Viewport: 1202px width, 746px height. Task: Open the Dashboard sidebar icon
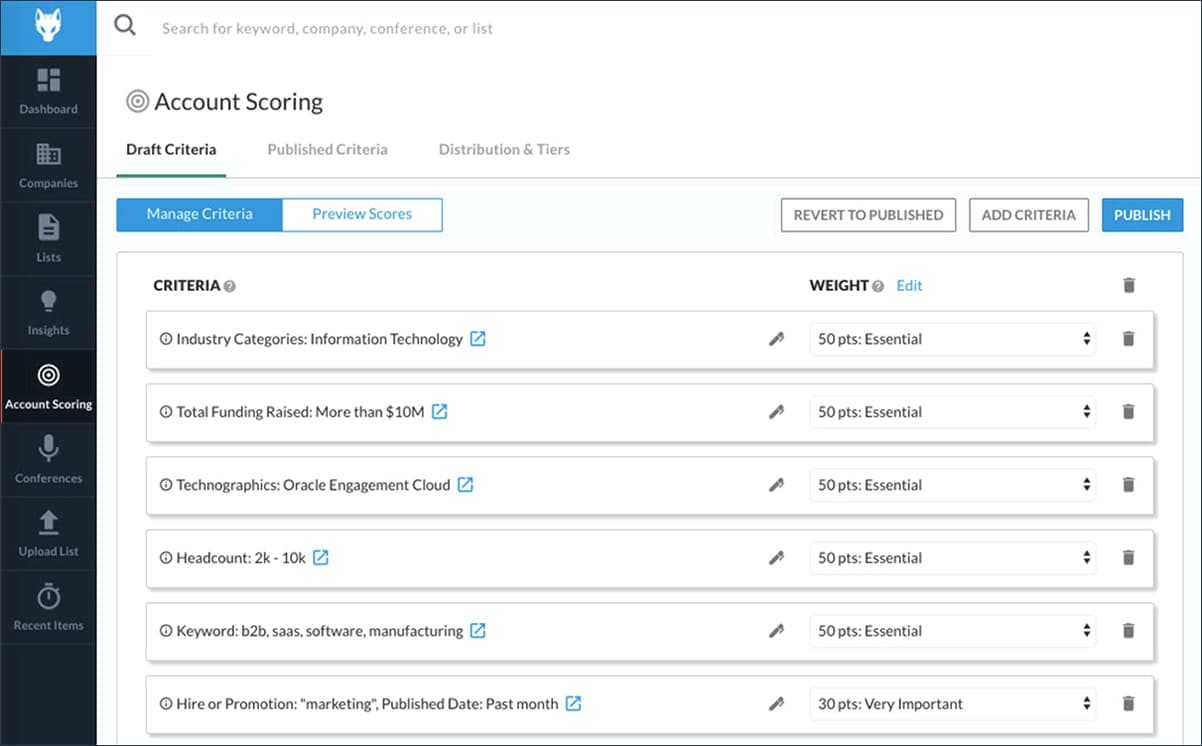pyautogui.click(x=48, y=81)
